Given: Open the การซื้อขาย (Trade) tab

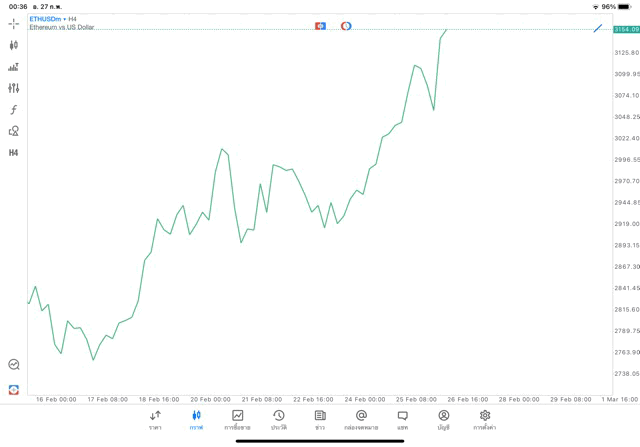Looking at the screenshot, I should click(237, 419).
